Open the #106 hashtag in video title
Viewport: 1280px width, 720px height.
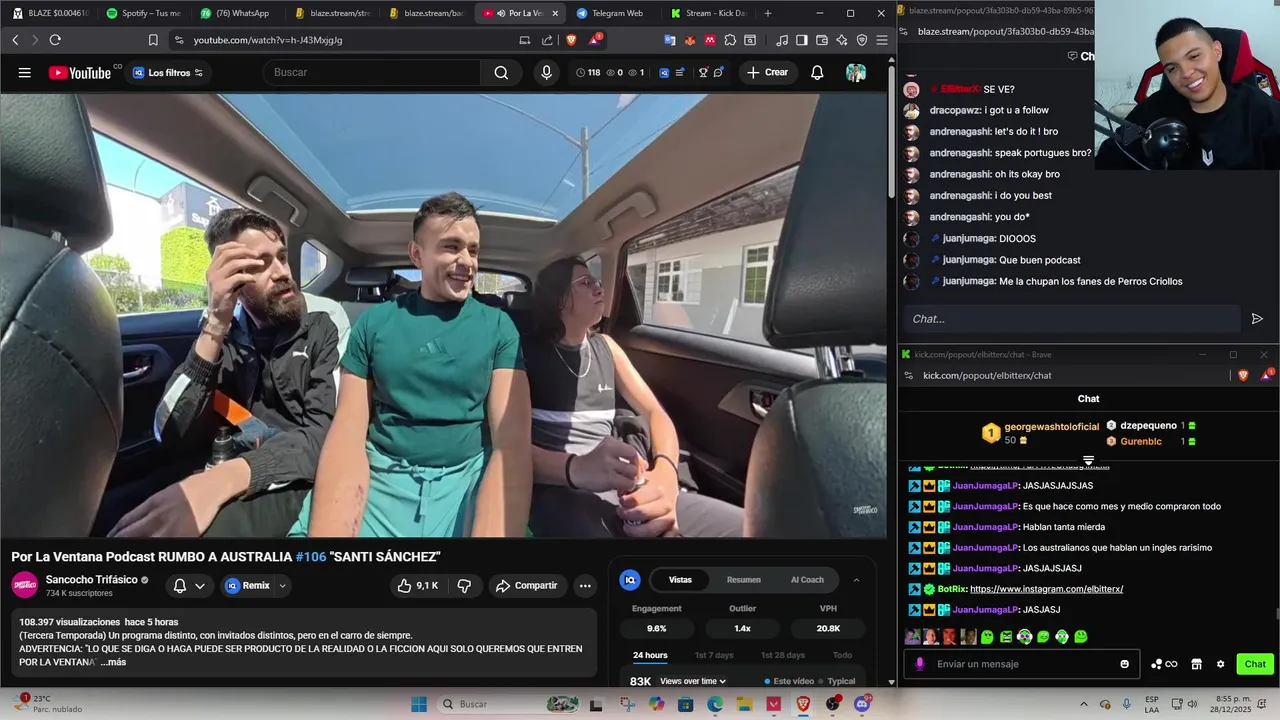pyautogui.click(x=310, y=556)
